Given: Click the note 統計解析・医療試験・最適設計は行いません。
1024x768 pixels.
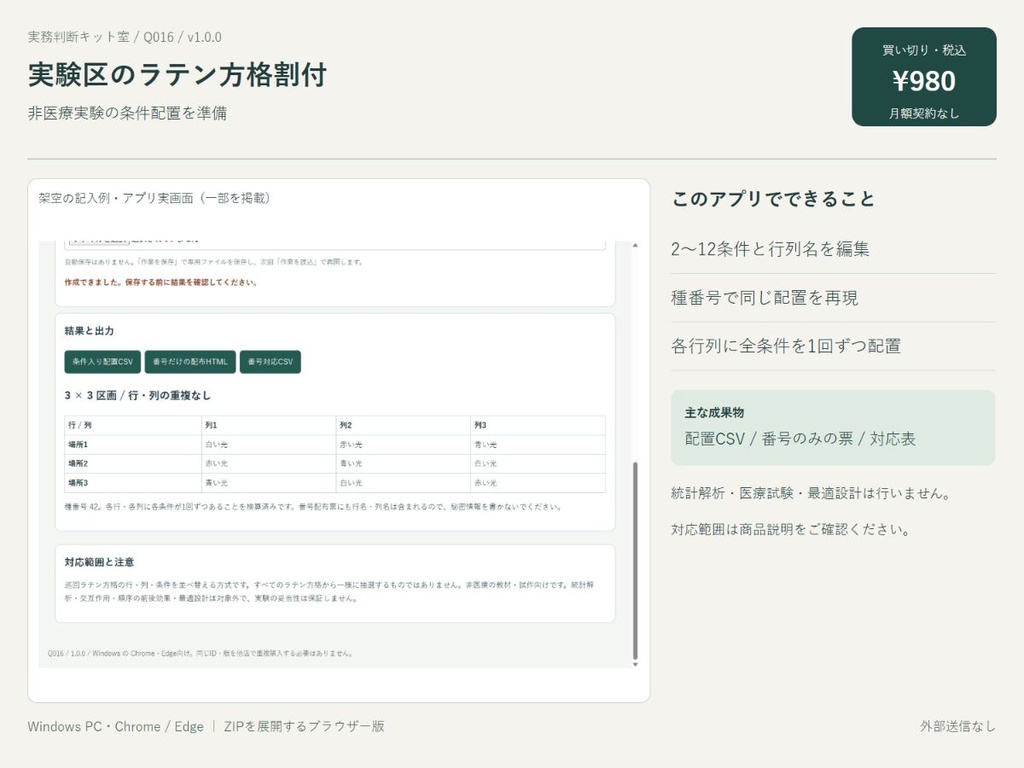Looking at the screenshot, I should pyautogui.click(x=810, y=493).
